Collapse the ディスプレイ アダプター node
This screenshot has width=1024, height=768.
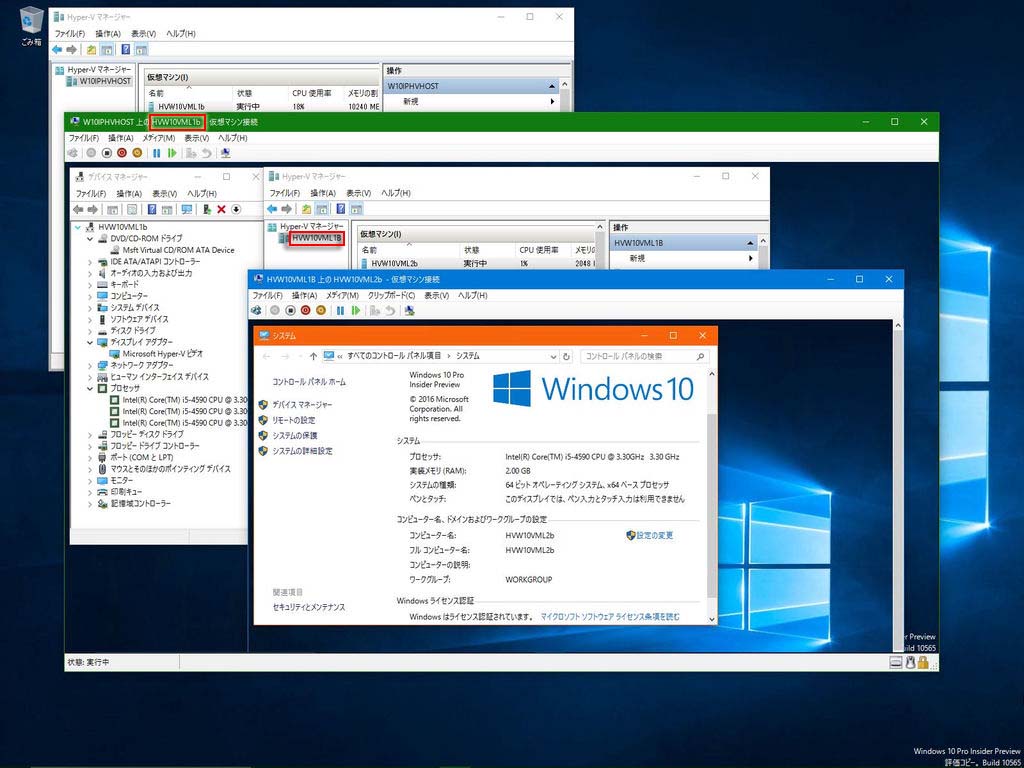click(90, 342)
